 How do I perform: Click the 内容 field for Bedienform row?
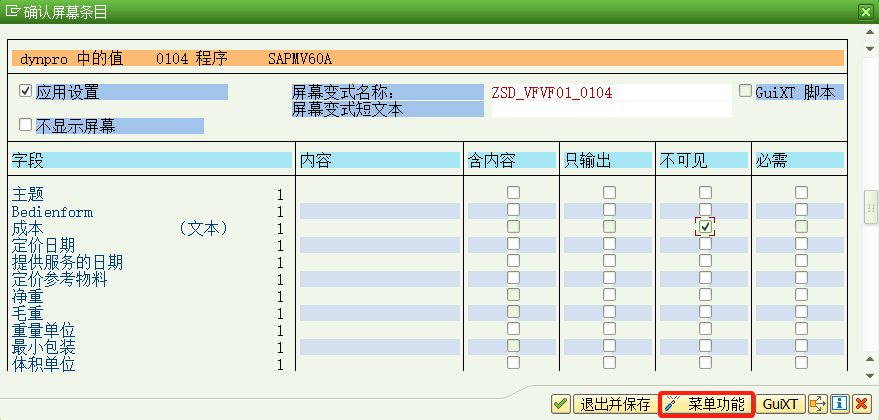click(x=380, y=211)
